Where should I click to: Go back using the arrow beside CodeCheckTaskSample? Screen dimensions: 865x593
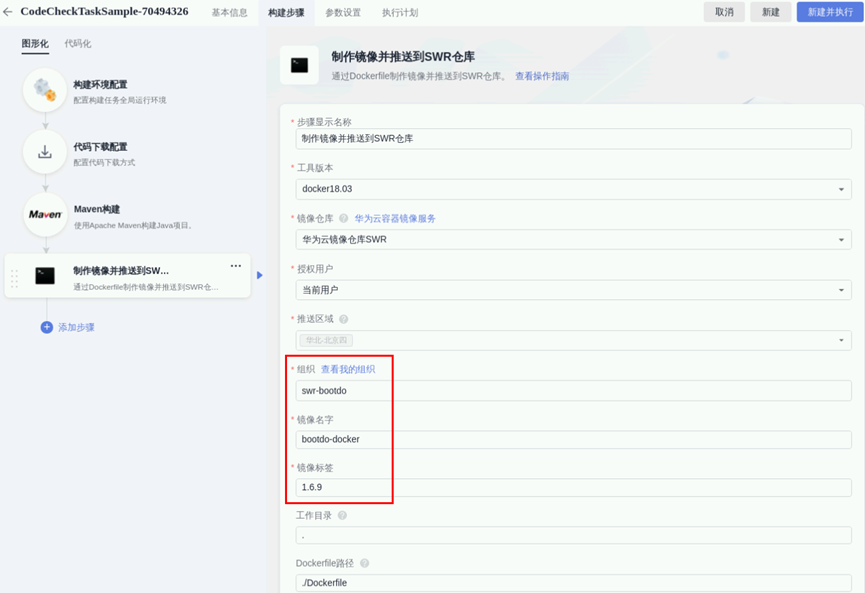[x=8, y=12]
